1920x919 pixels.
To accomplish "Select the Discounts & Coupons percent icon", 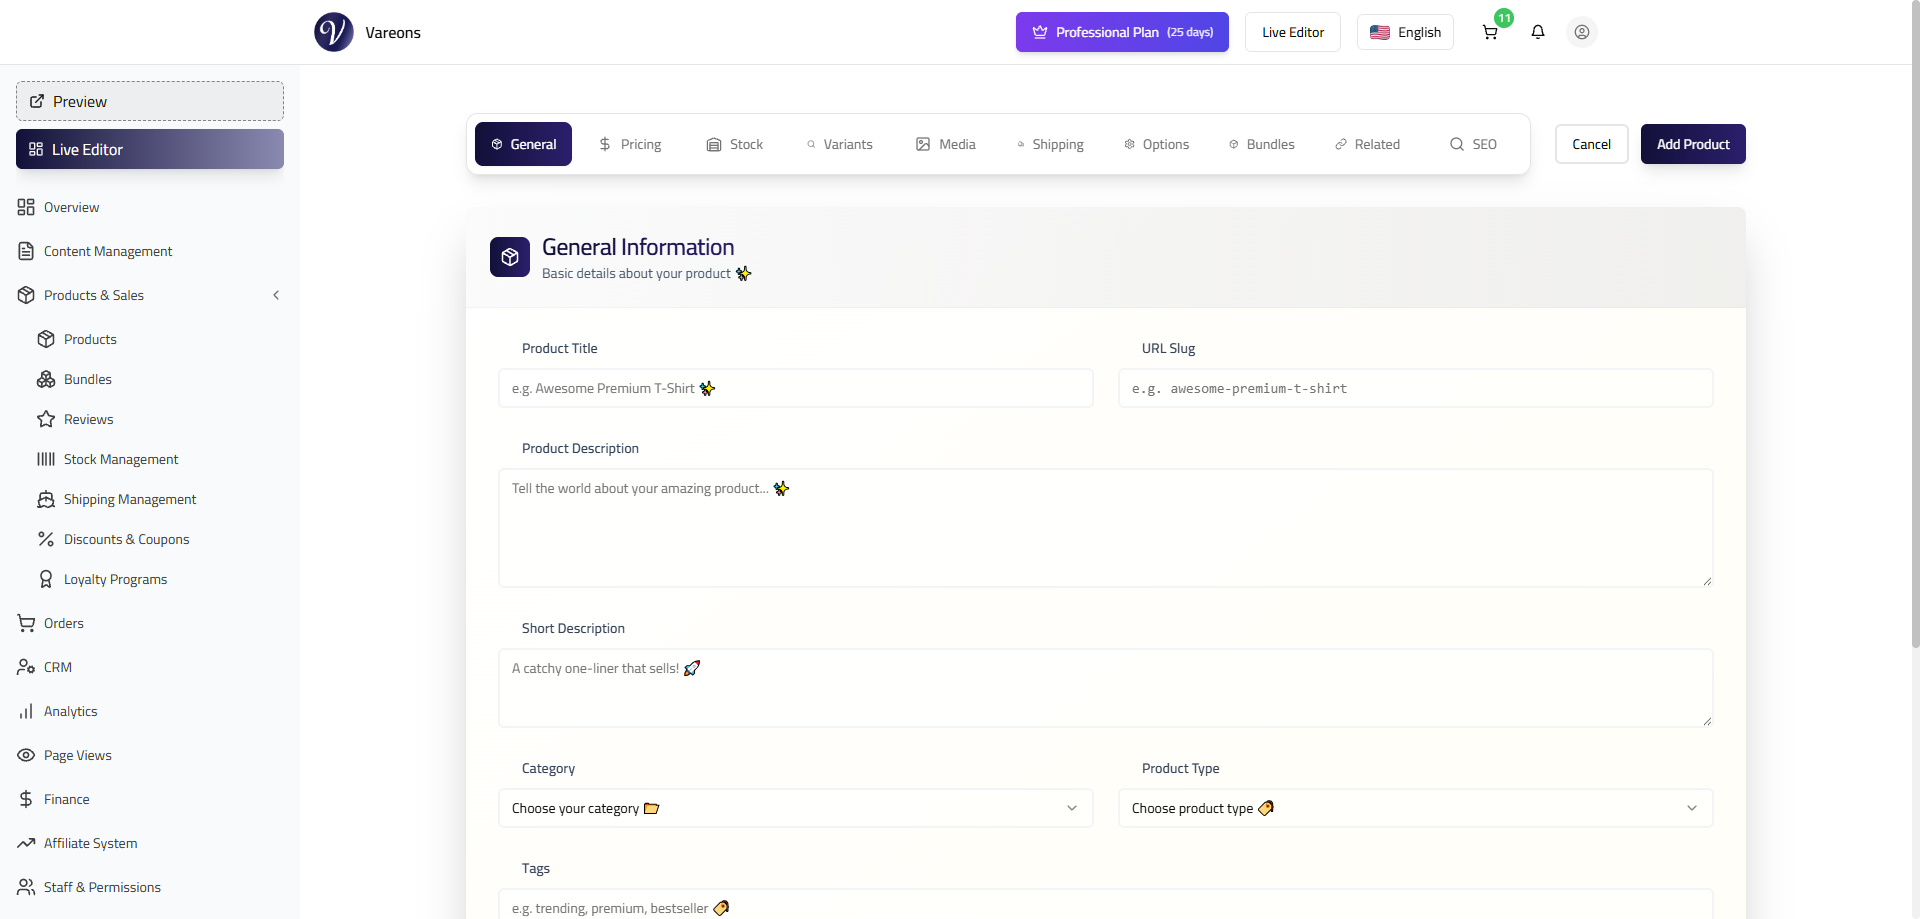I will pos(46,539).
